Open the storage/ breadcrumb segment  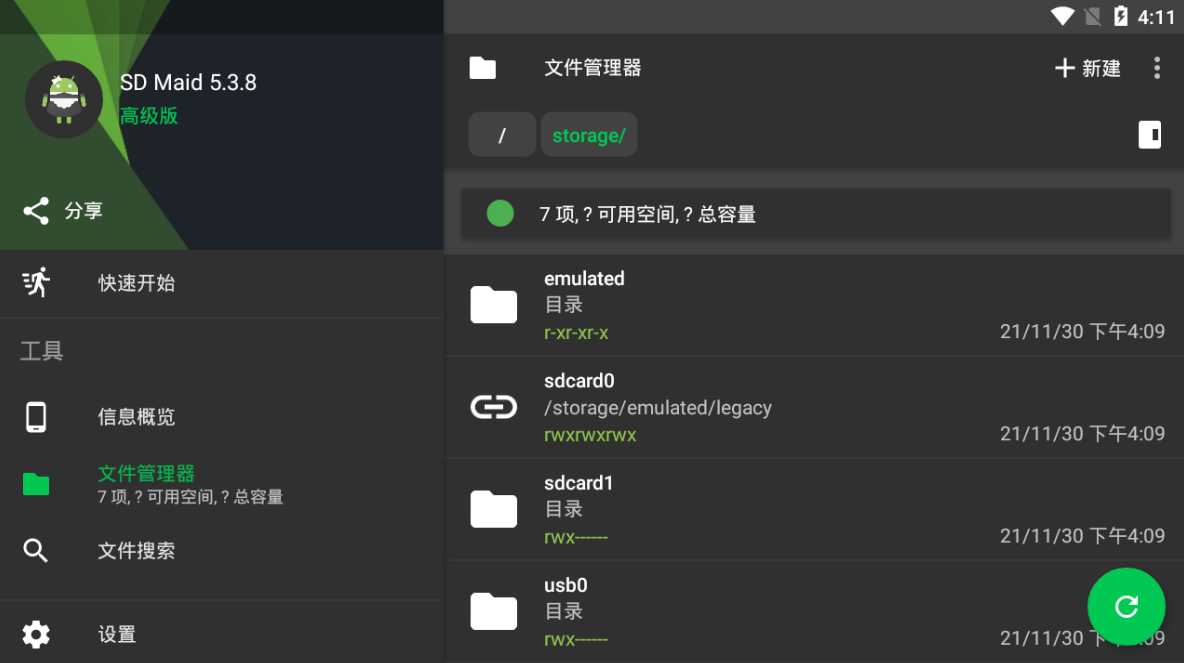[589, 134]
